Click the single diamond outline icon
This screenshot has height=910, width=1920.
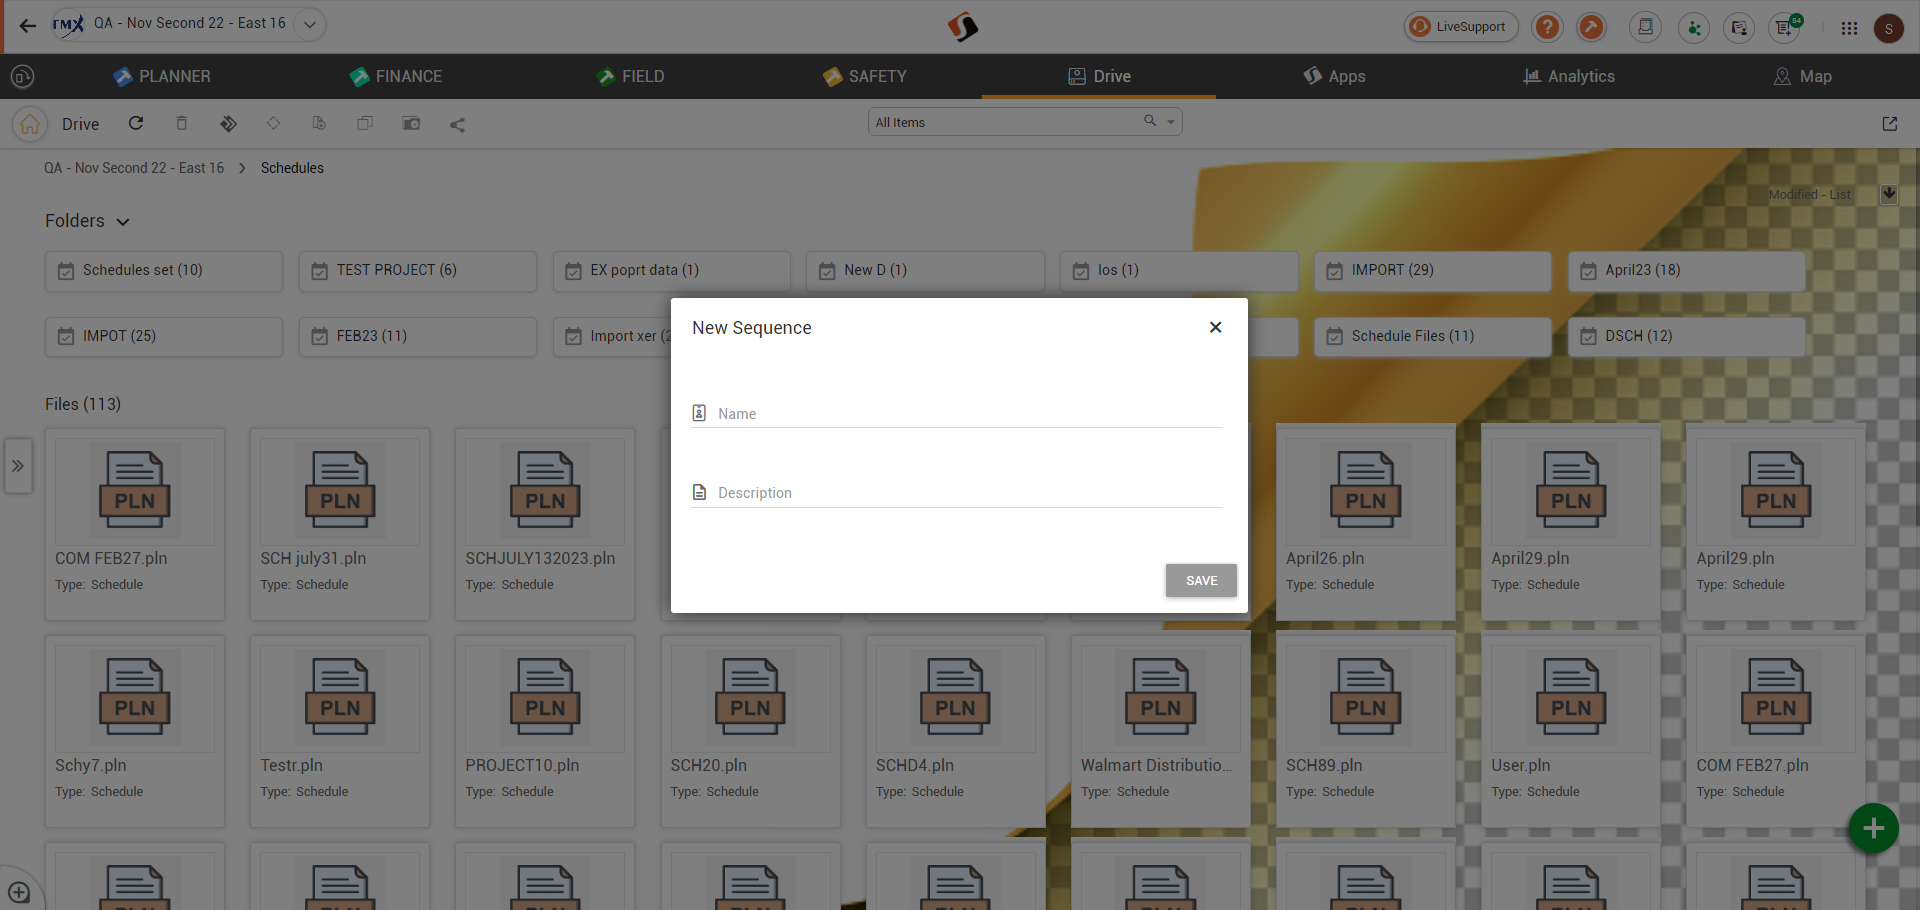273,123
